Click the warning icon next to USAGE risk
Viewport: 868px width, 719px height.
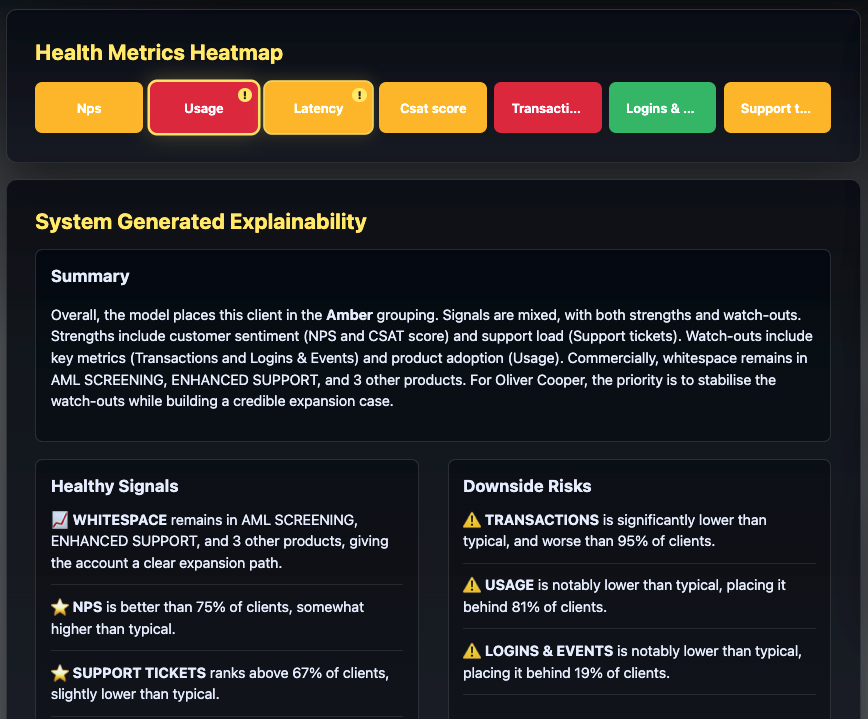(x=470, y=585)
